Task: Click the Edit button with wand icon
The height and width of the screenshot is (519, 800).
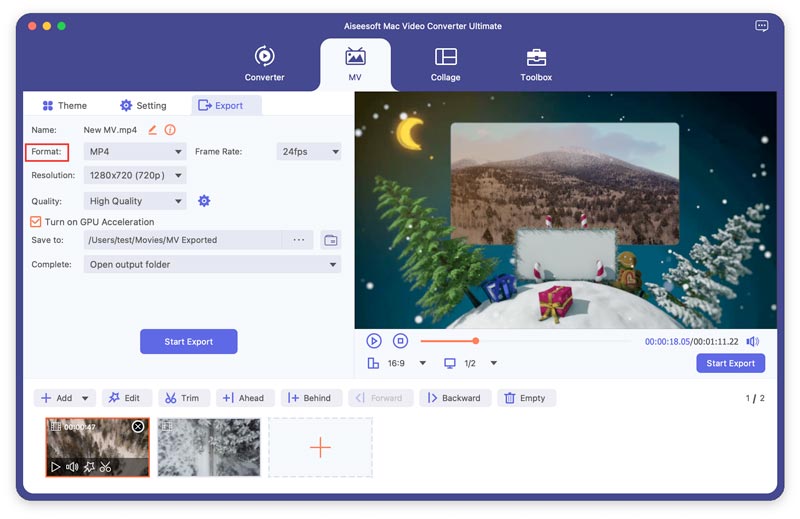Action: tap(127, 398)
